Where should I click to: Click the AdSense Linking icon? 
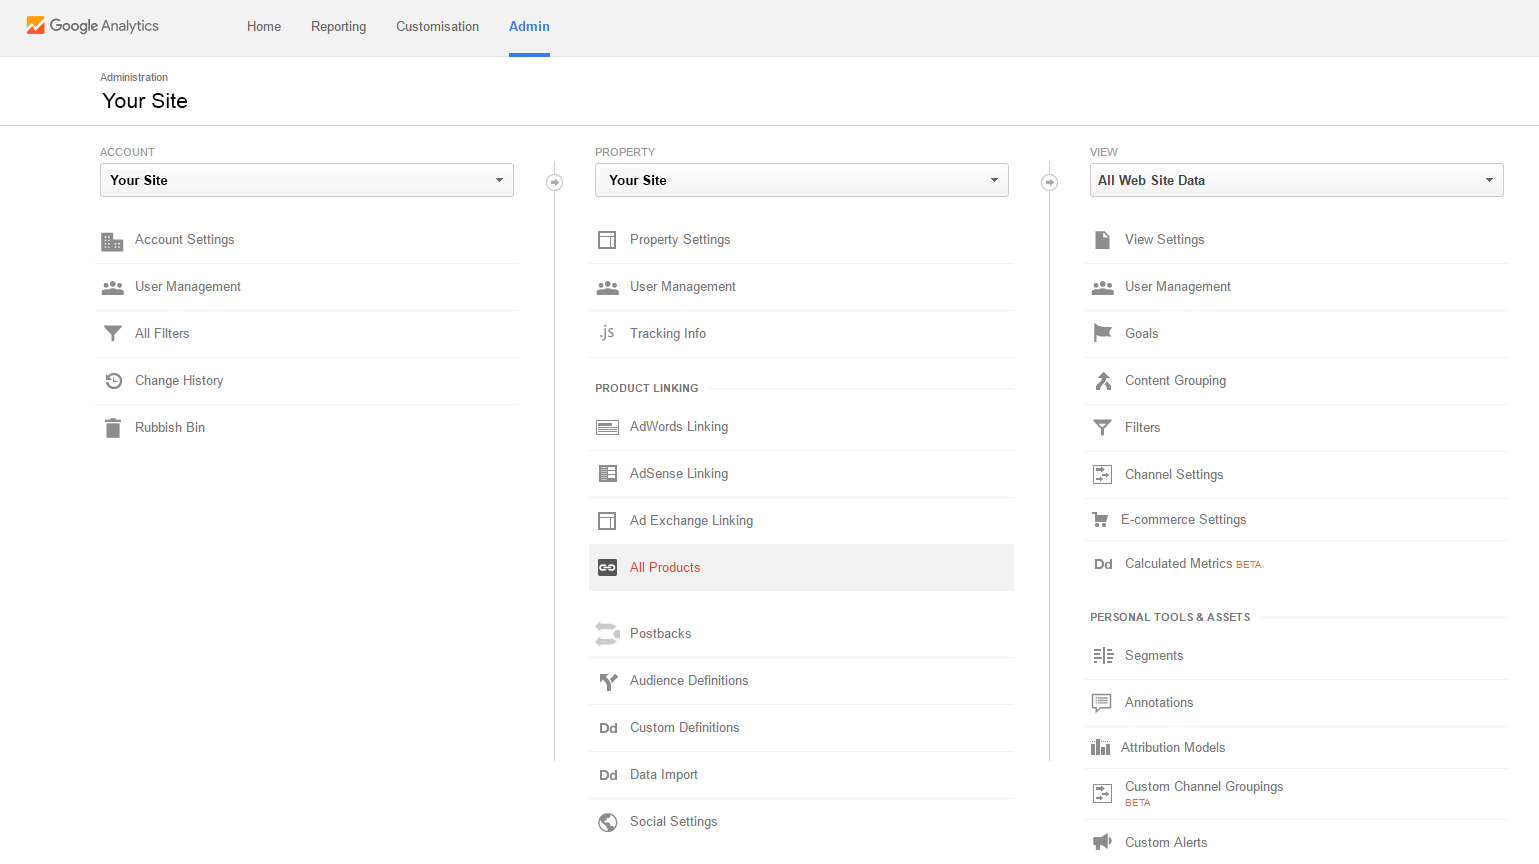coord(607,473)
